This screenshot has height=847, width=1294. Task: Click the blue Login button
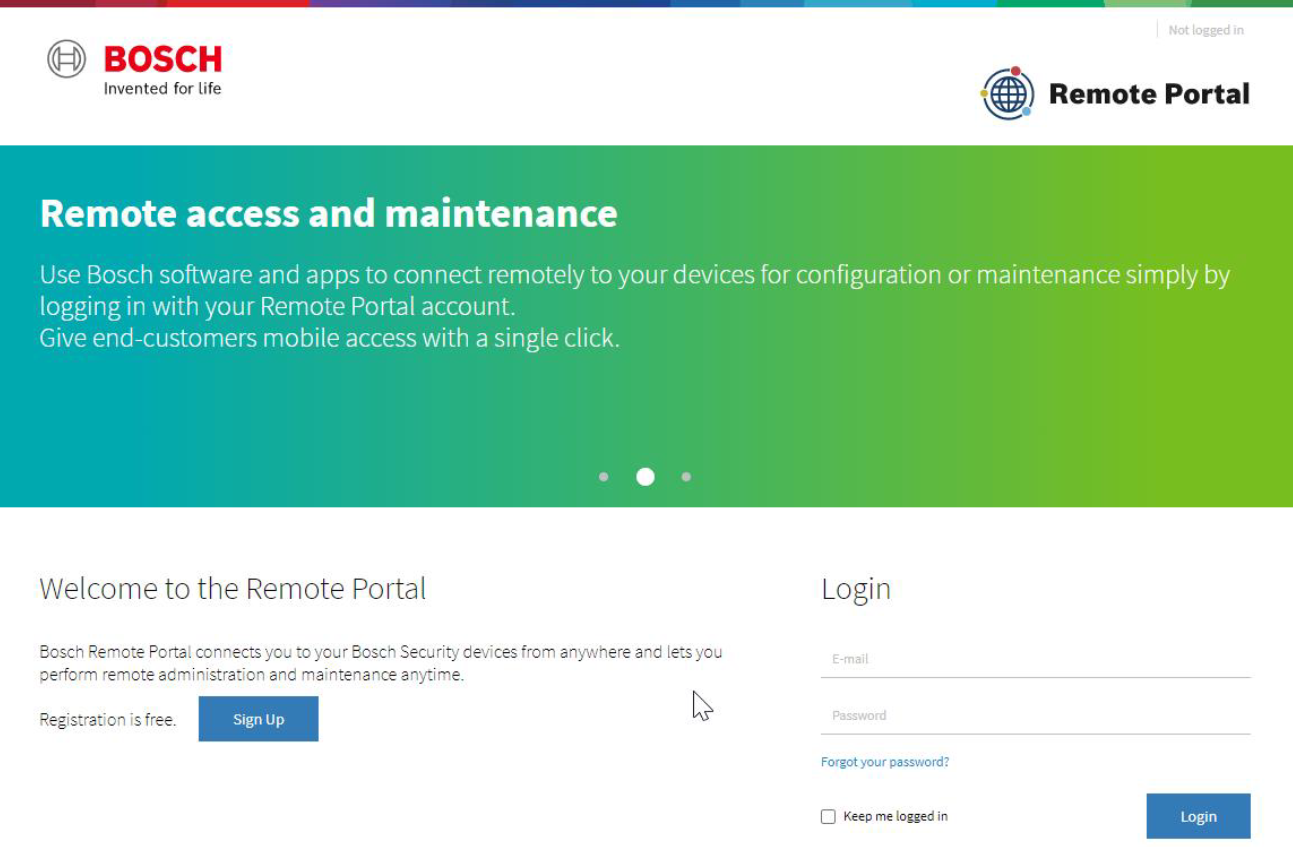[x=1198, y=816]
